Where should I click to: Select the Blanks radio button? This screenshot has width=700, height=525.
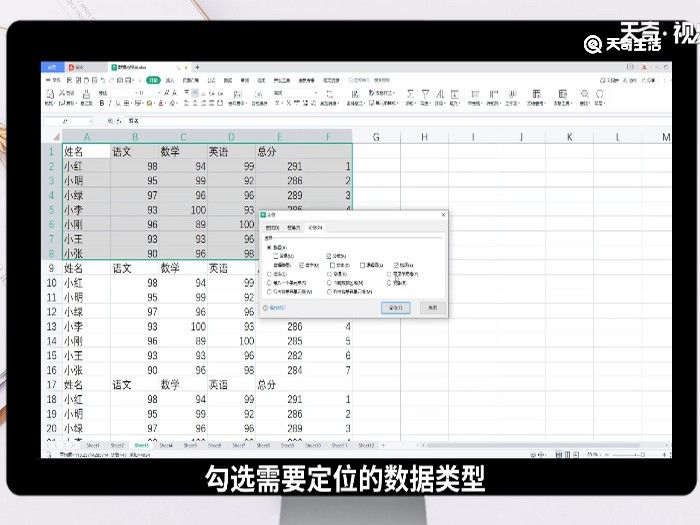click(329, 274)
